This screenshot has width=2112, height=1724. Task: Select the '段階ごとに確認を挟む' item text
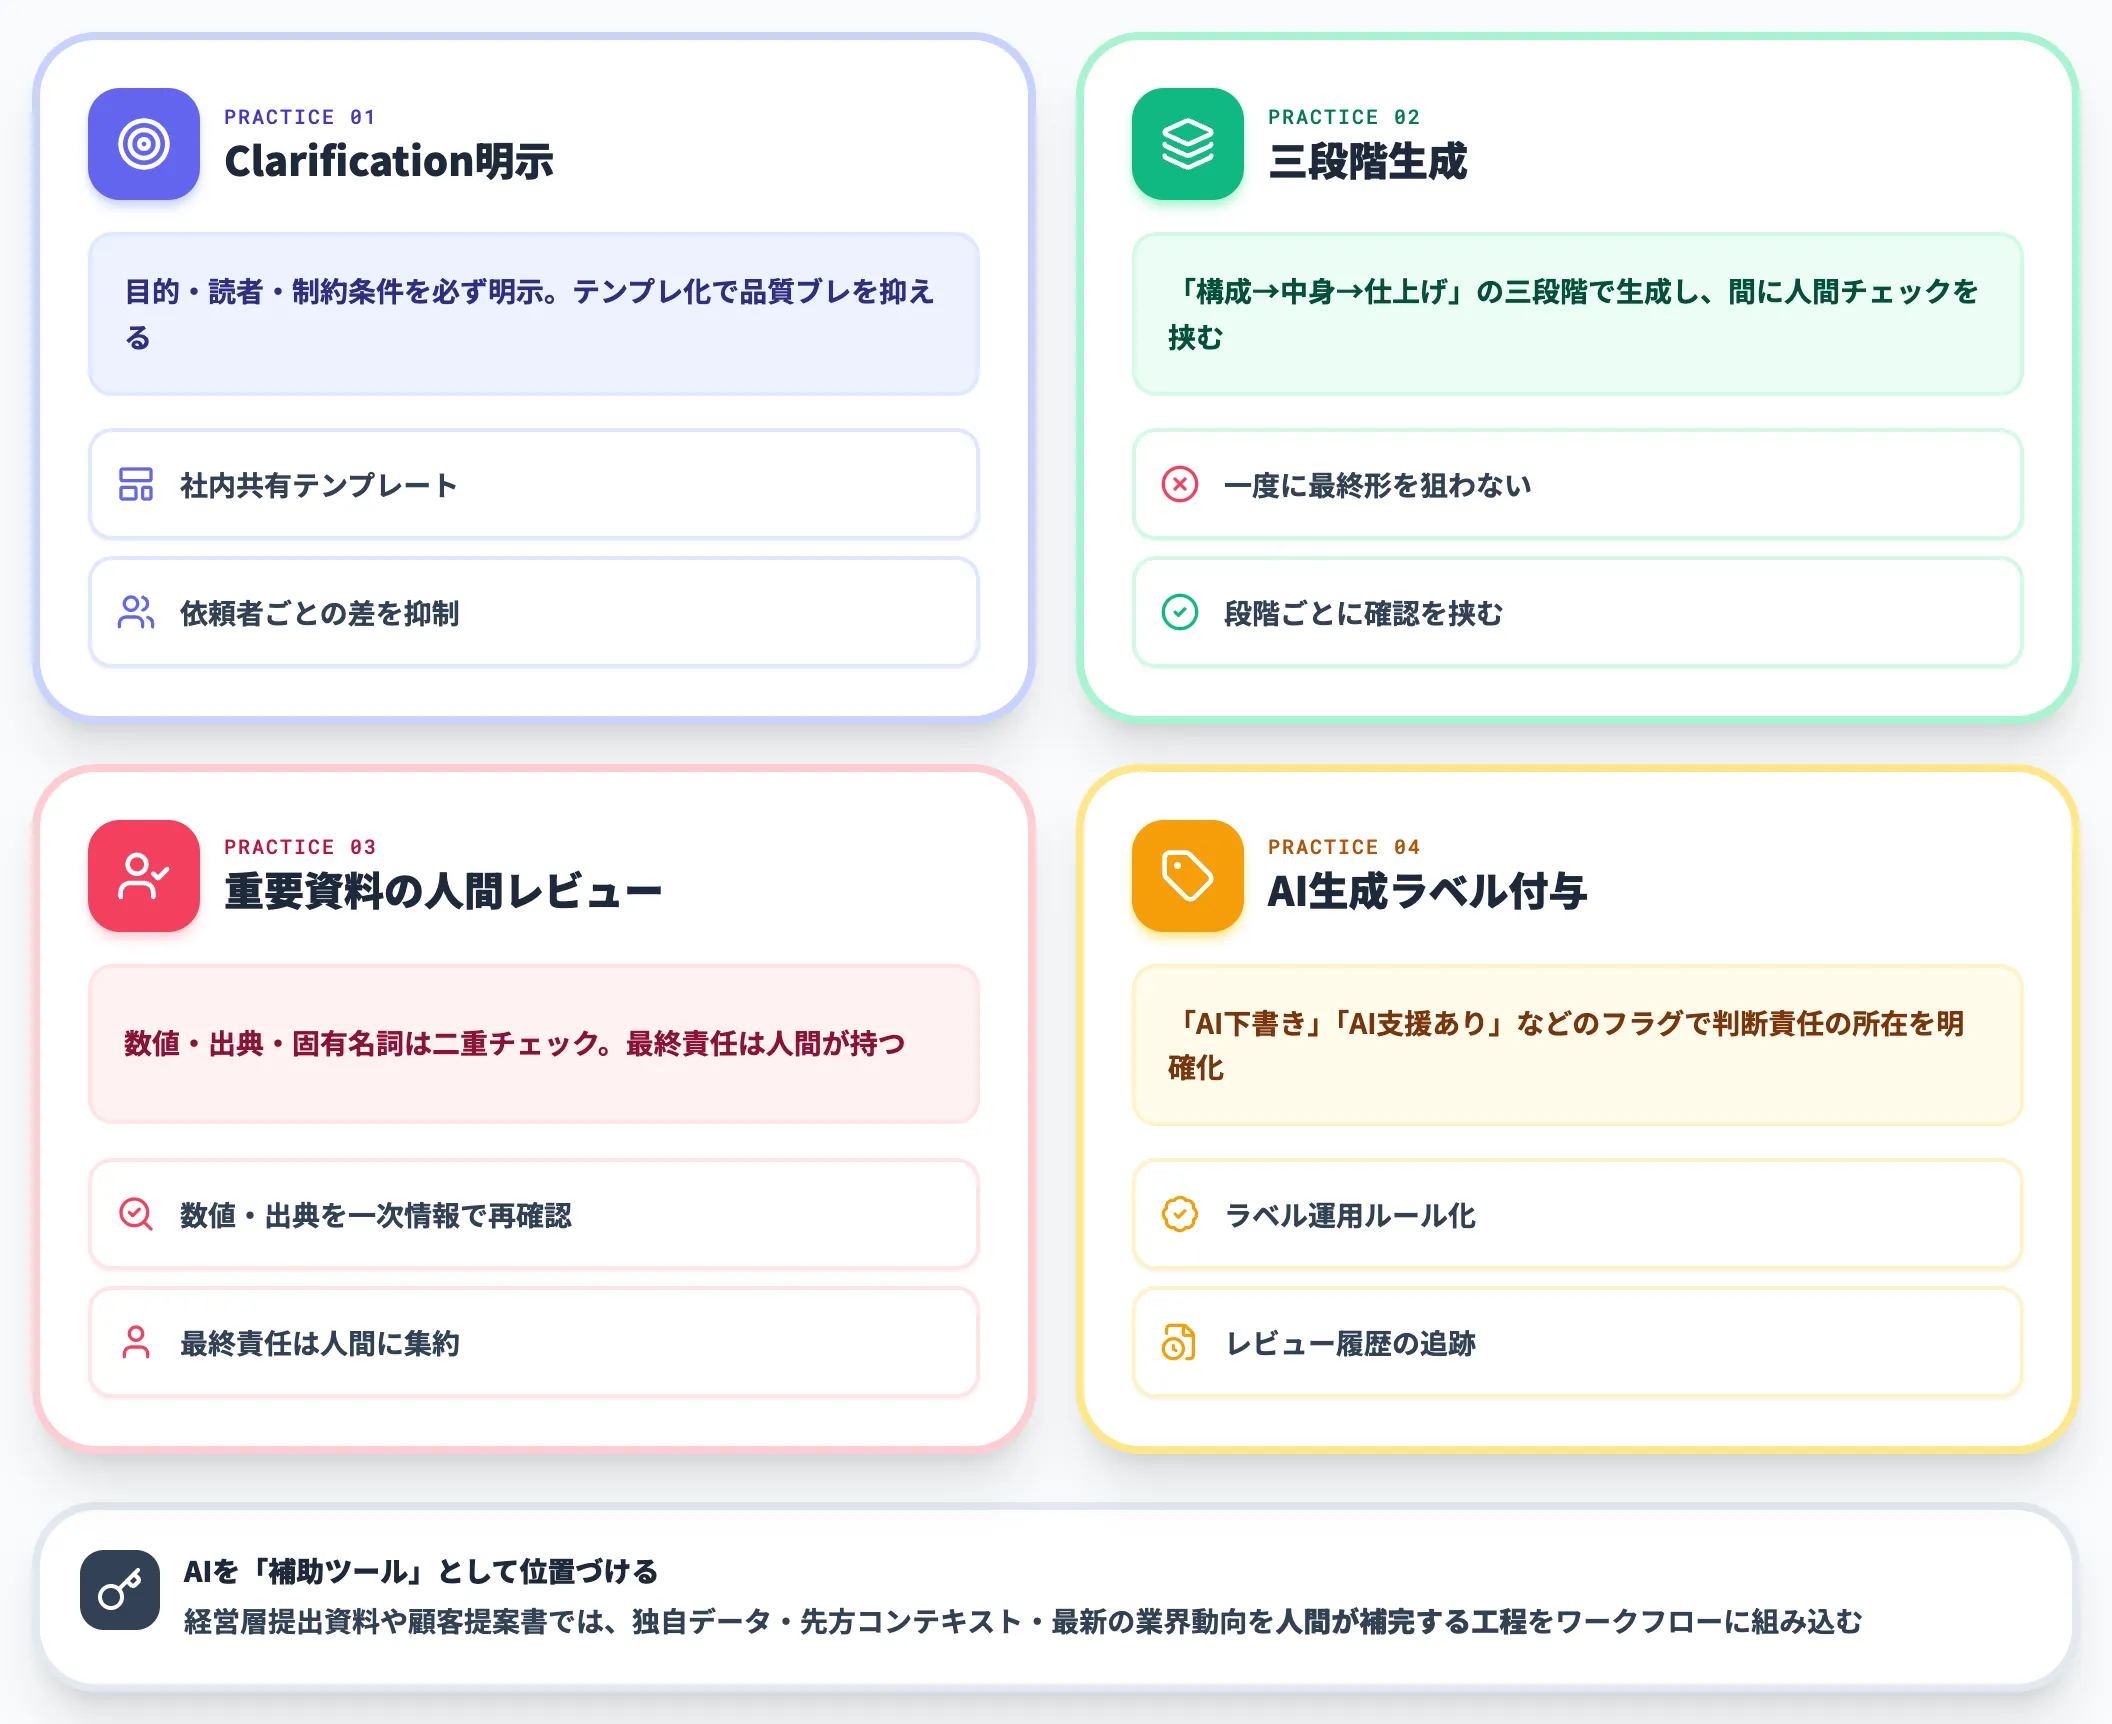1363,613
